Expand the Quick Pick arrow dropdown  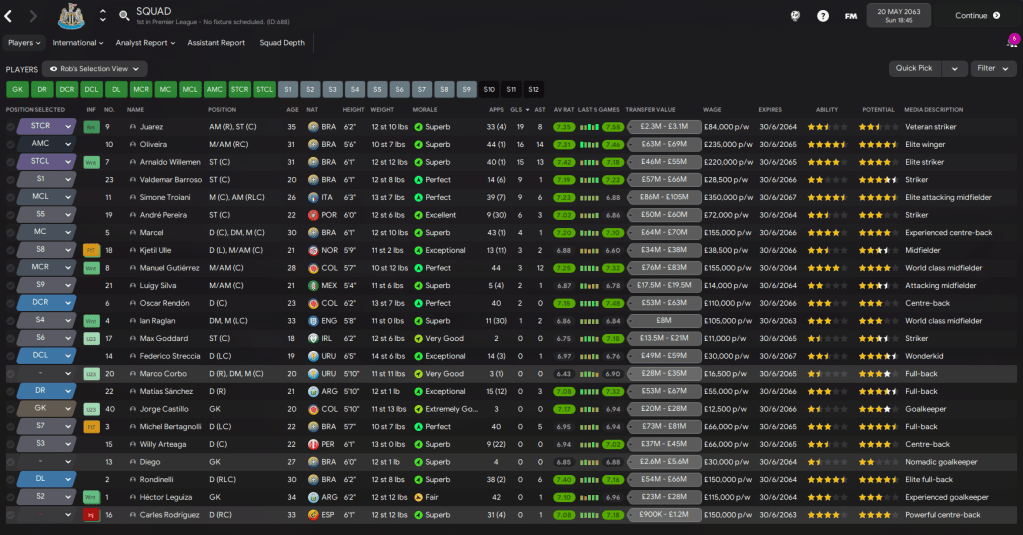[x=955, y=69]
